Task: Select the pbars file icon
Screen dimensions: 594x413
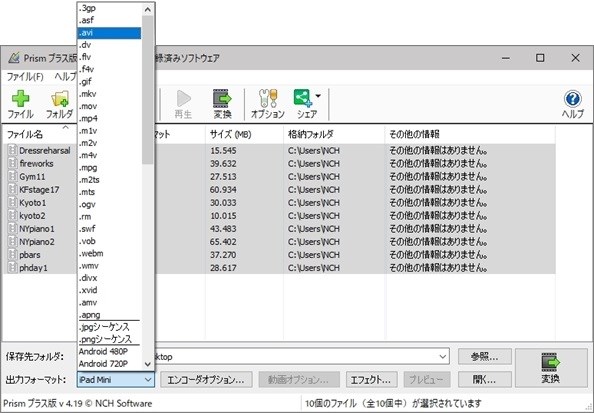Action: tap(13, 255)
